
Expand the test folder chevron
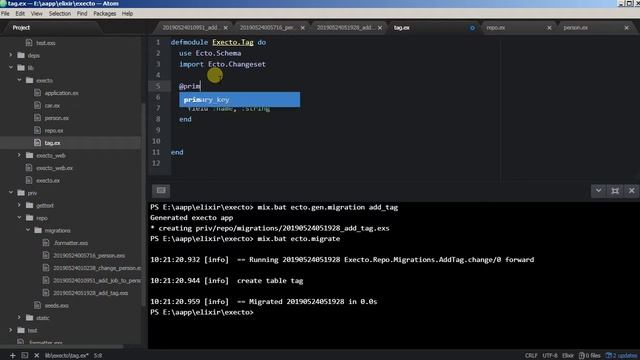tap(11, 330)
